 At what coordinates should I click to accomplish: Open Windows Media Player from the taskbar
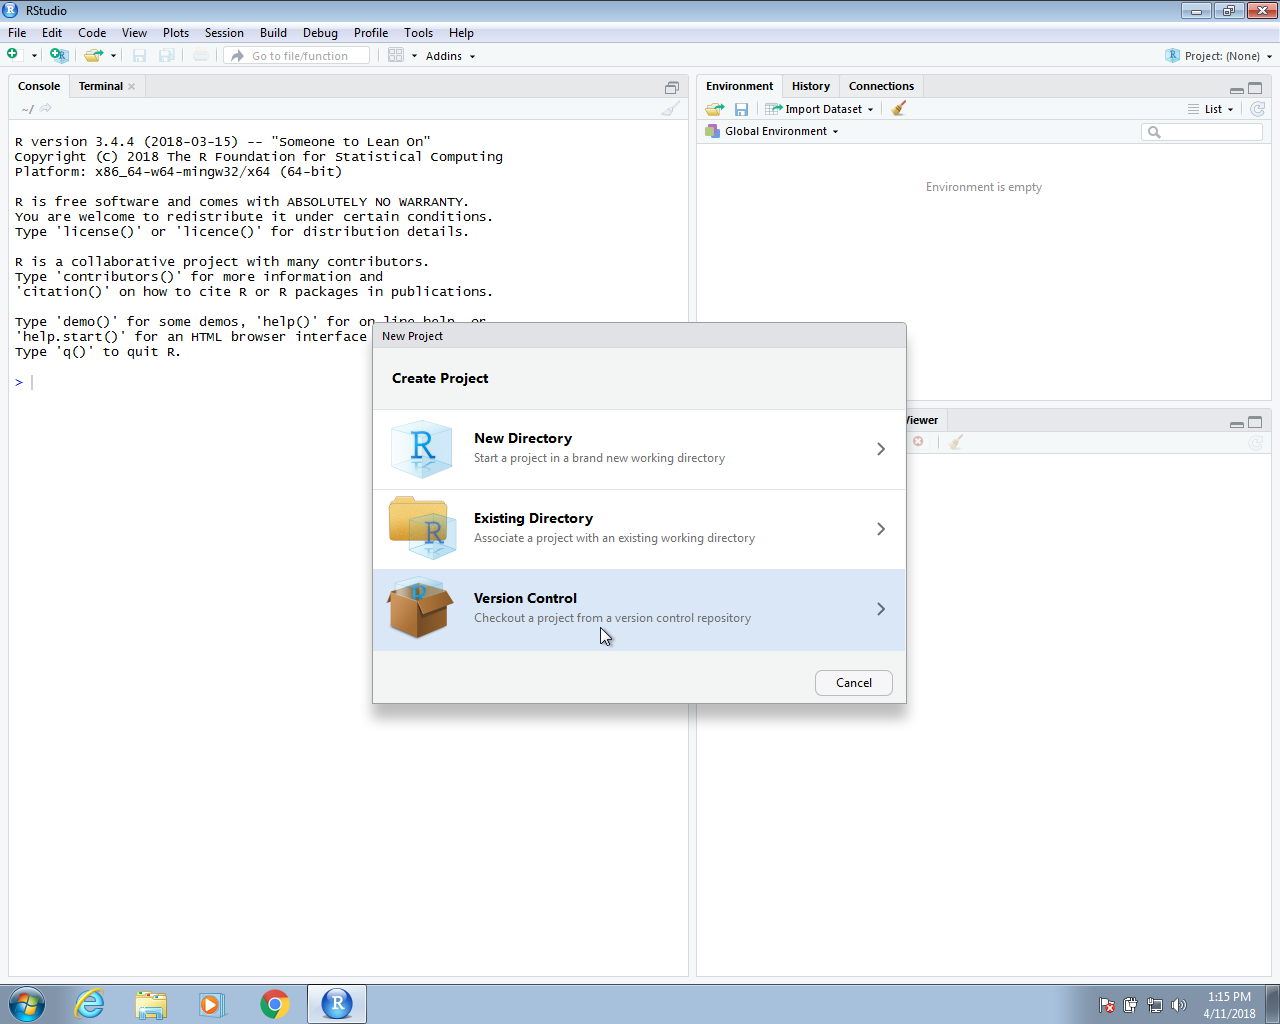click(212, 1004)
